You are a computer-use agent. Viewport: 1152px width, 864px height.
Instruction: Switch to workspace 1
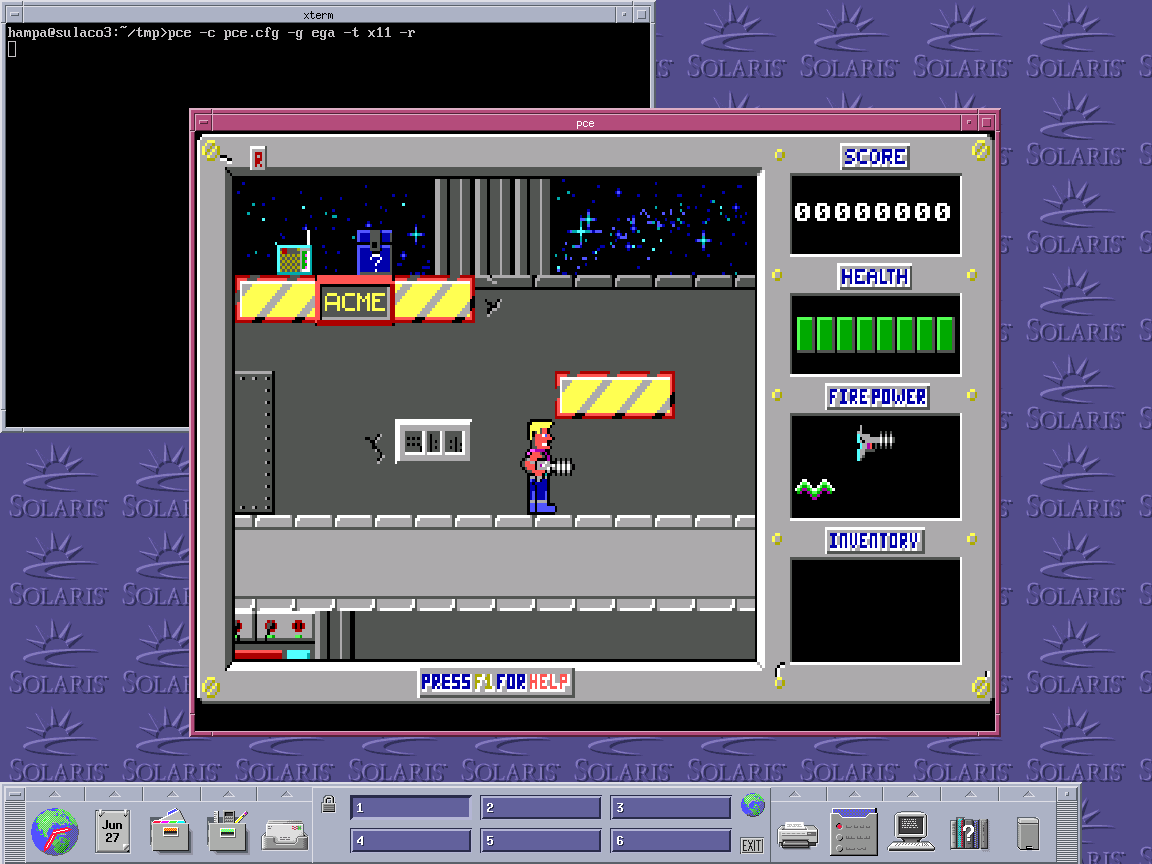pos(410,807)
